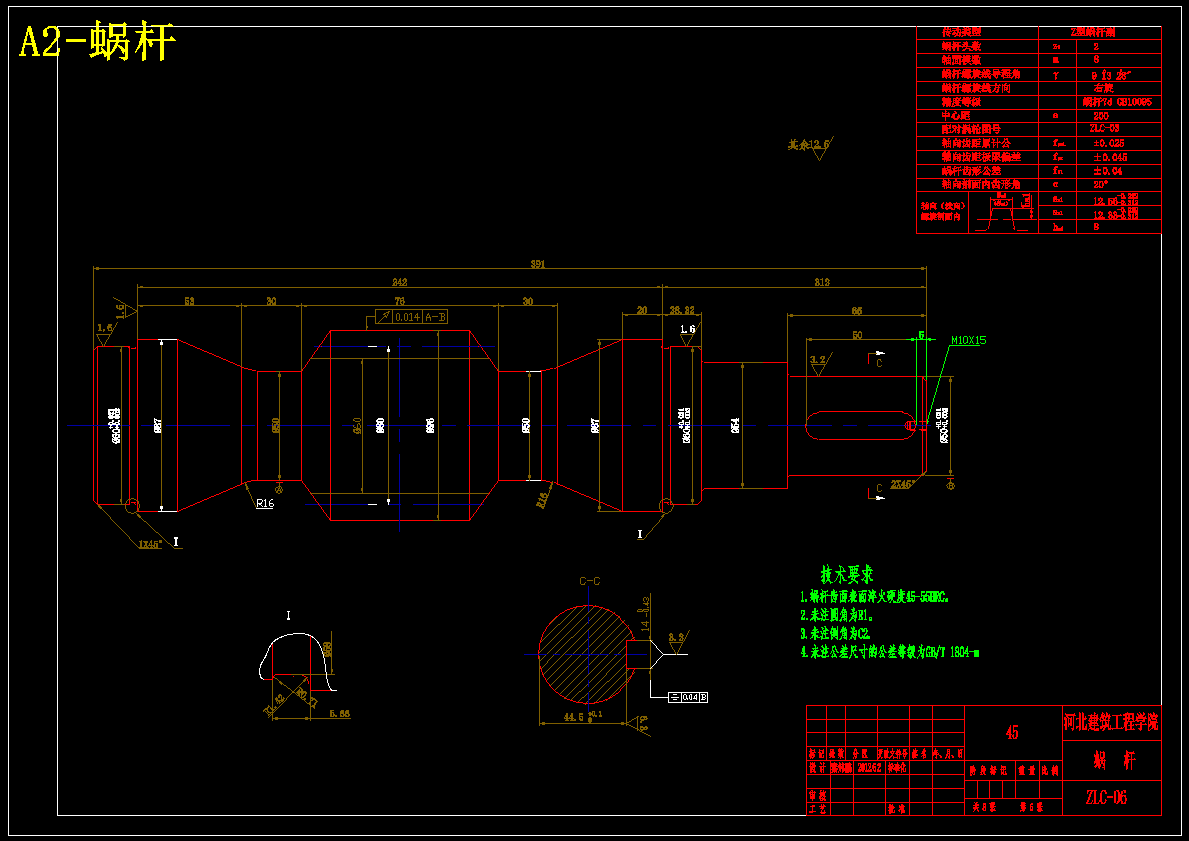The height and width of the screenshot is (841, 1189).
Task: Click the '20' dimension near right shoulder
Action: point(642,310)
